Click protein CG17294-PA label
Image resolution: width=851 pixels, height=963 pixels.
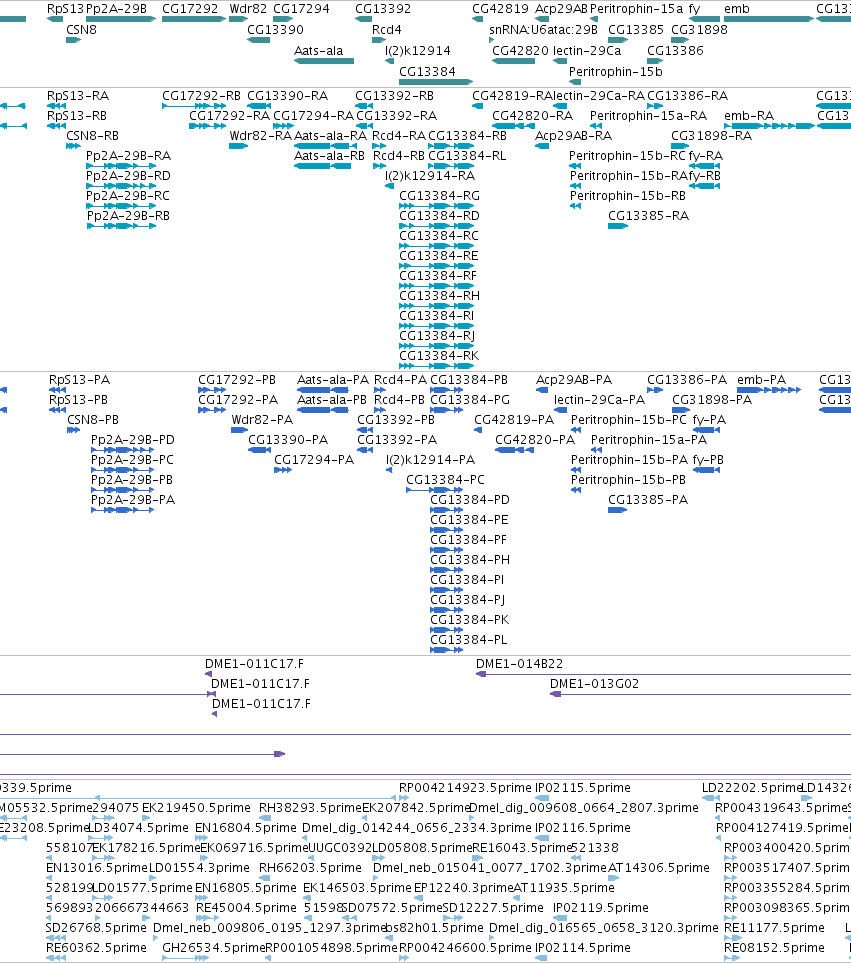314,459
